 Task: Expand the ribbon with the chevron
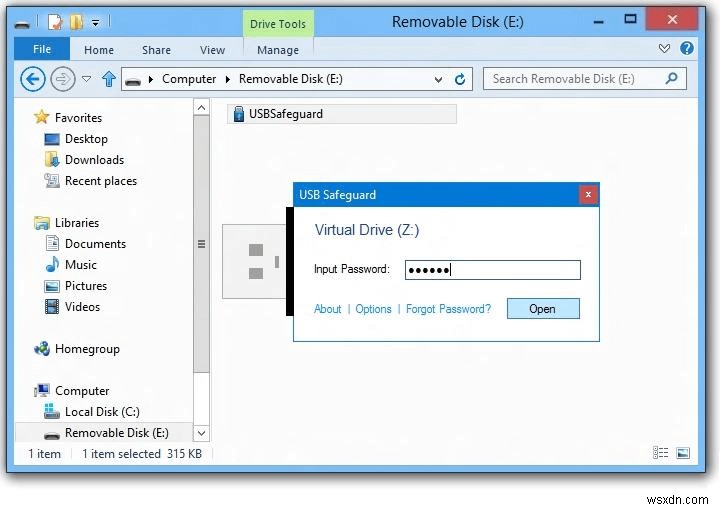click(664, 48)
